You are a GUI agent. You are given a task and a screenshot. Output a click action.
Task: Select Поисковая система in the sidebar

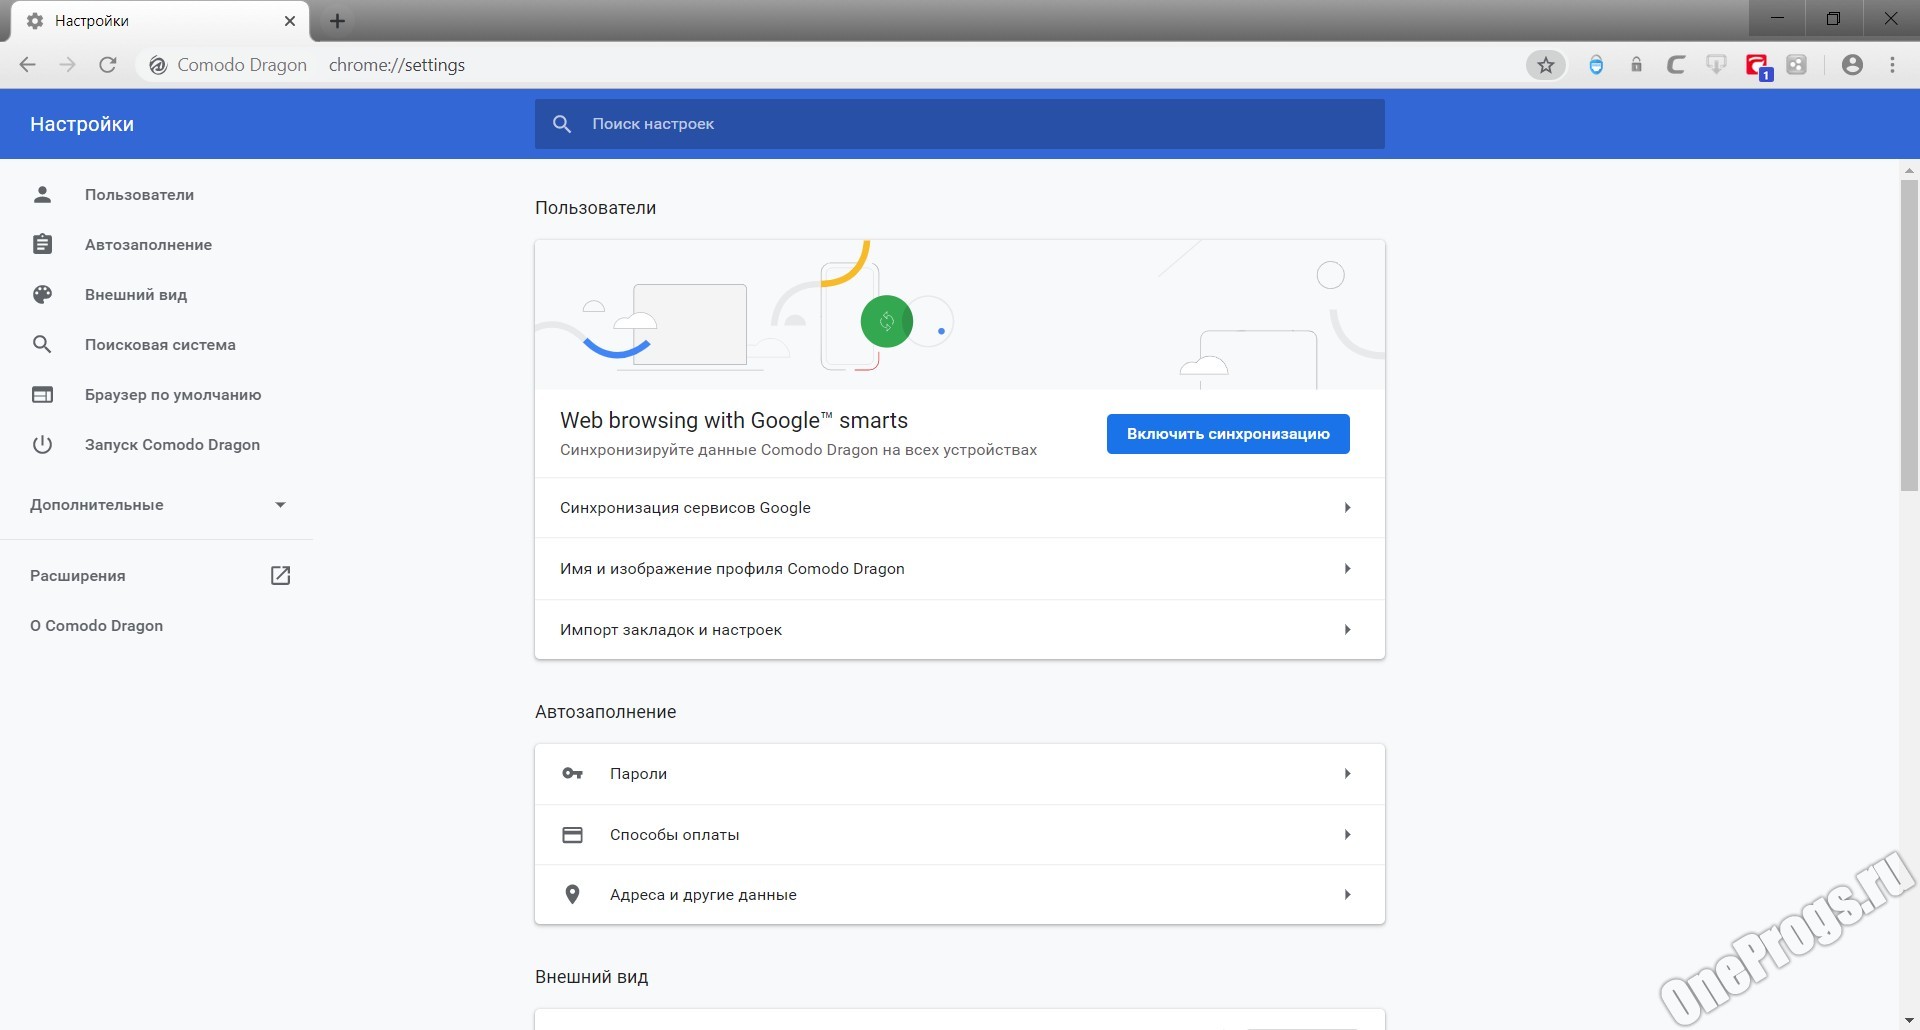tap(160, 345)
